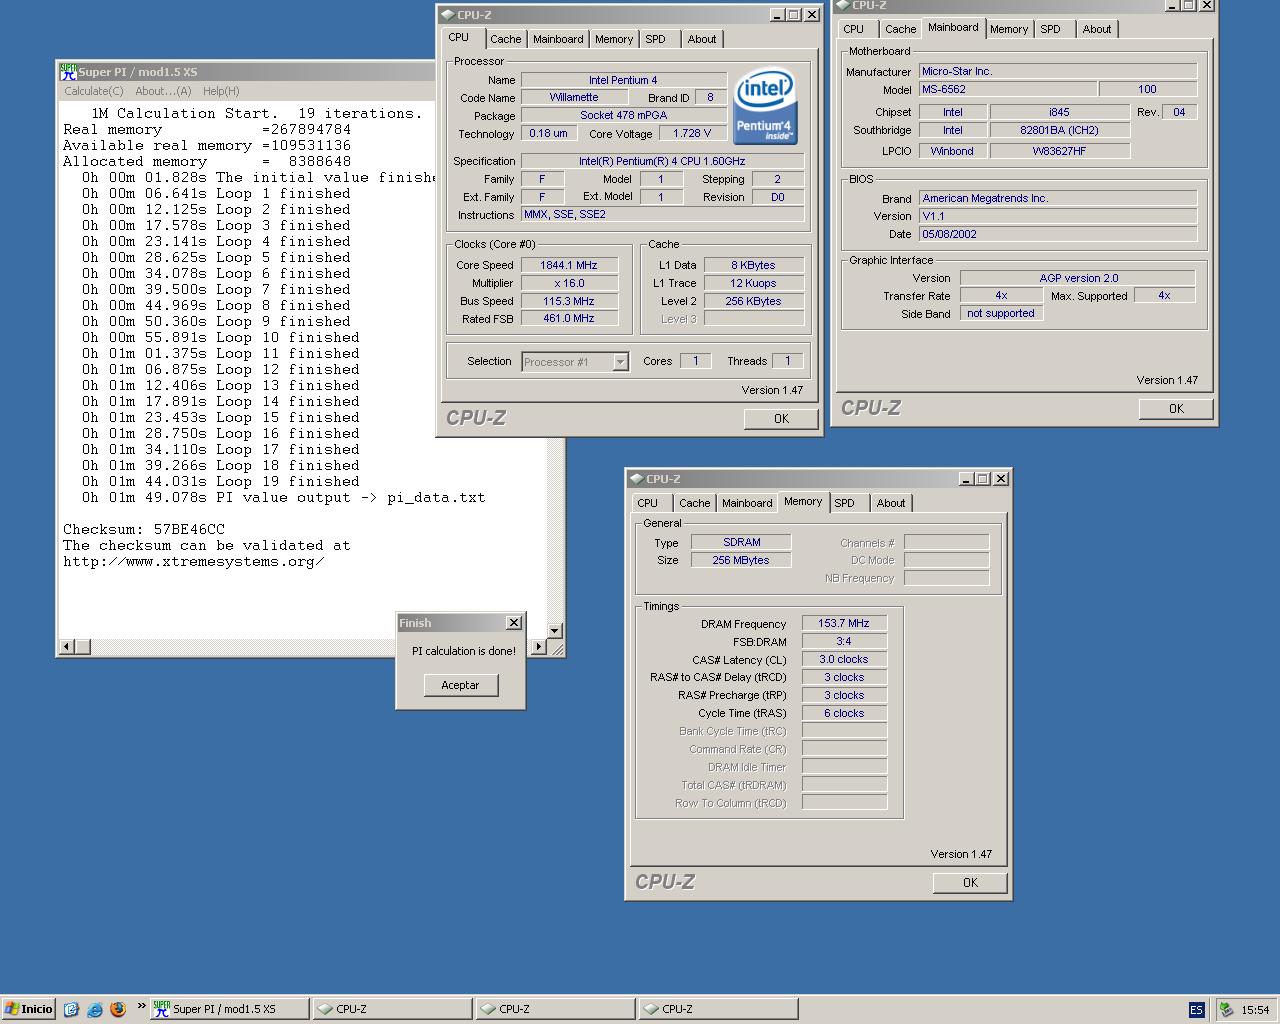Open the Processor #1 selection dropdown
Image resolution: width=1280 pixels, height=1024 pixels.
(620, 362)
